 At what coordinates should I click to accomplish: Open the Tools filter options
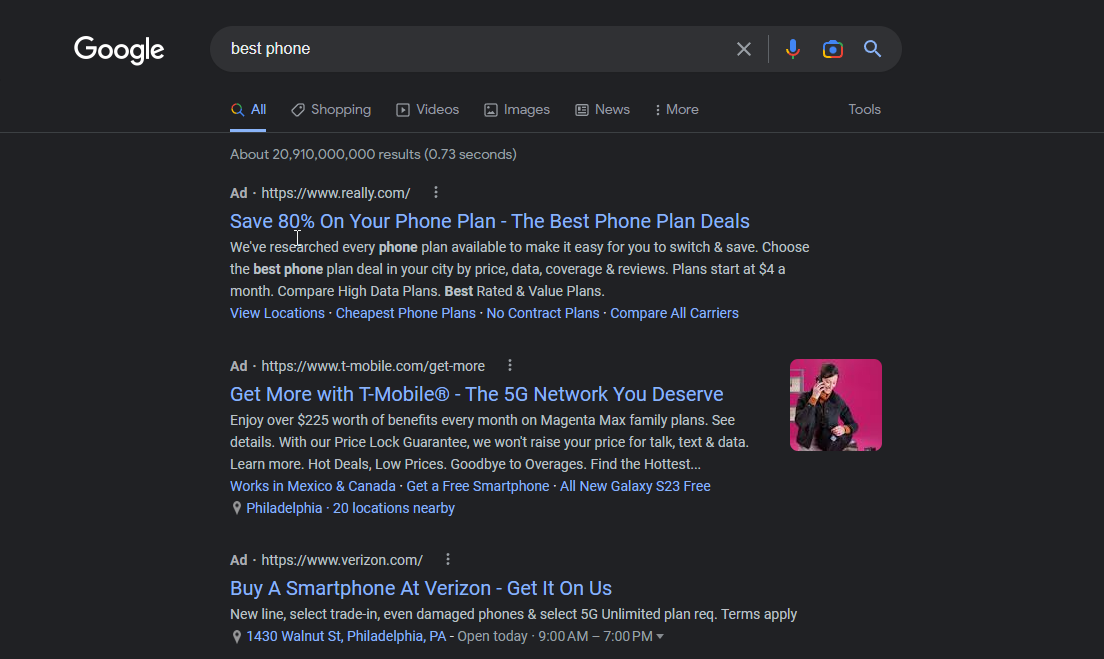[x=865, y=110]
